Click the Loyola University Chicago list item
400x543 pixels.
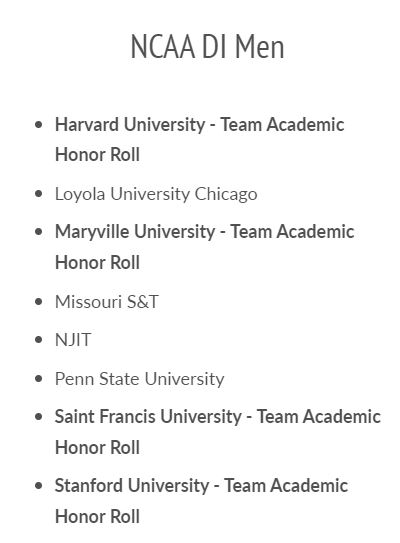click(156, 194)
